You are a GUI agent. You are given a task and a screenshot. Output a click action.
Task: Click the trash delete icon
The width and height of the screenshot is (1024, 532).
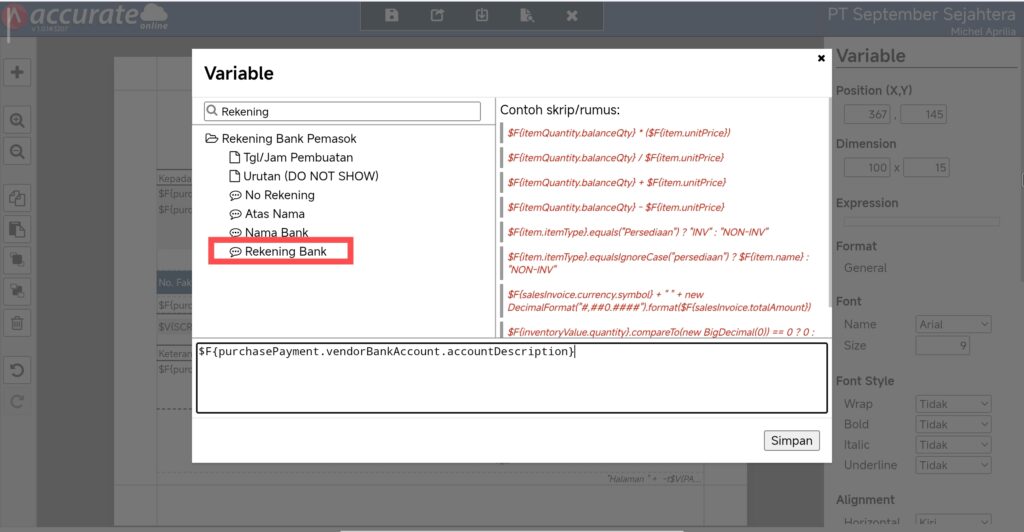tap(17, 322)
